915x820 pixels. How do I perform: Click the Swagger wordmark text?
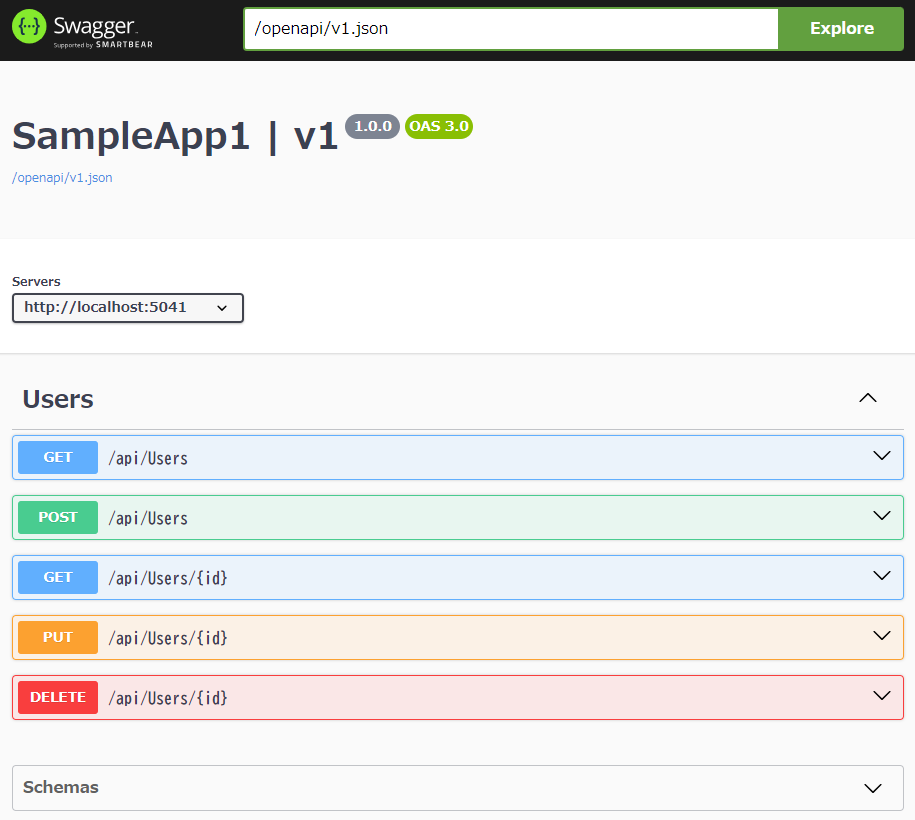pos(95,26)
